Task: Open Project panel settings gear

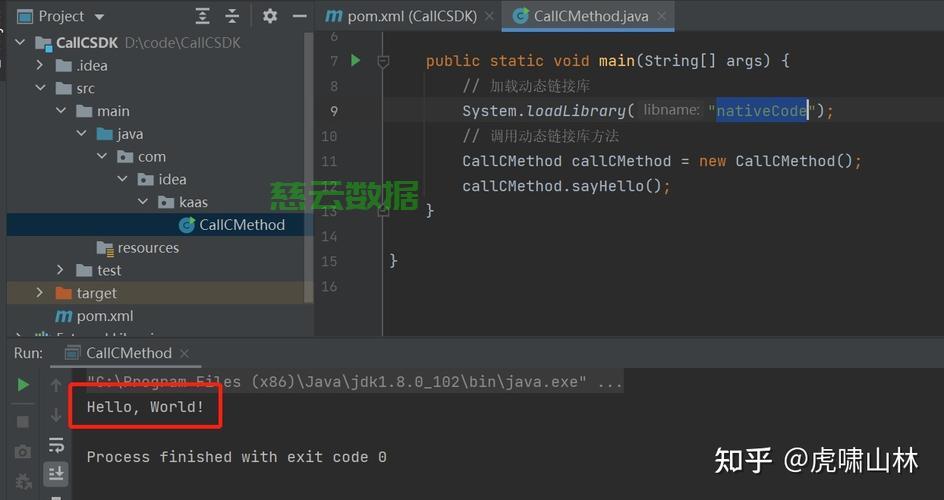Action: click(270, 16)
